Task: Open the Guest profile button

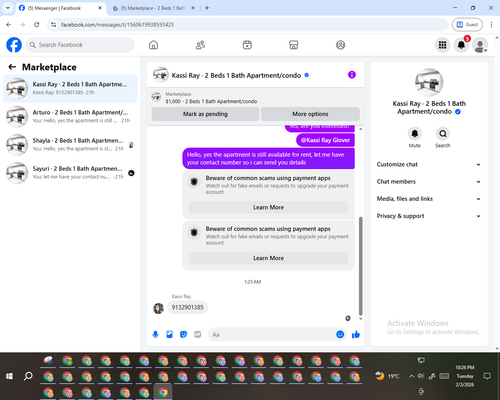Action: [467, 24]
